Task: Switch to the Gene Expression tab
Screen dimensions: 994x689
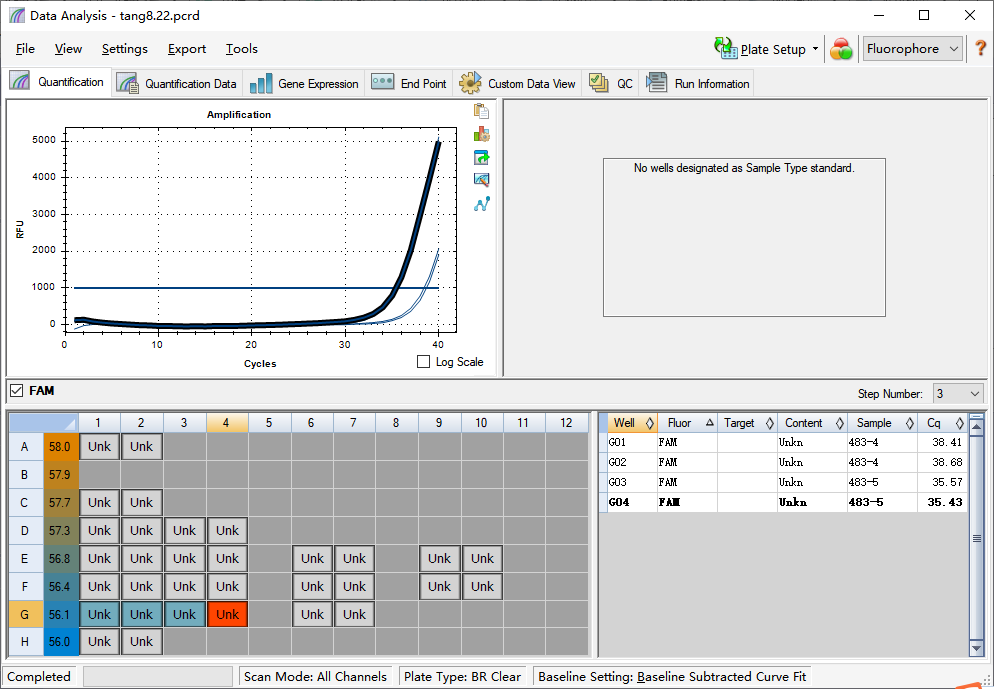Action: point(304,84)
